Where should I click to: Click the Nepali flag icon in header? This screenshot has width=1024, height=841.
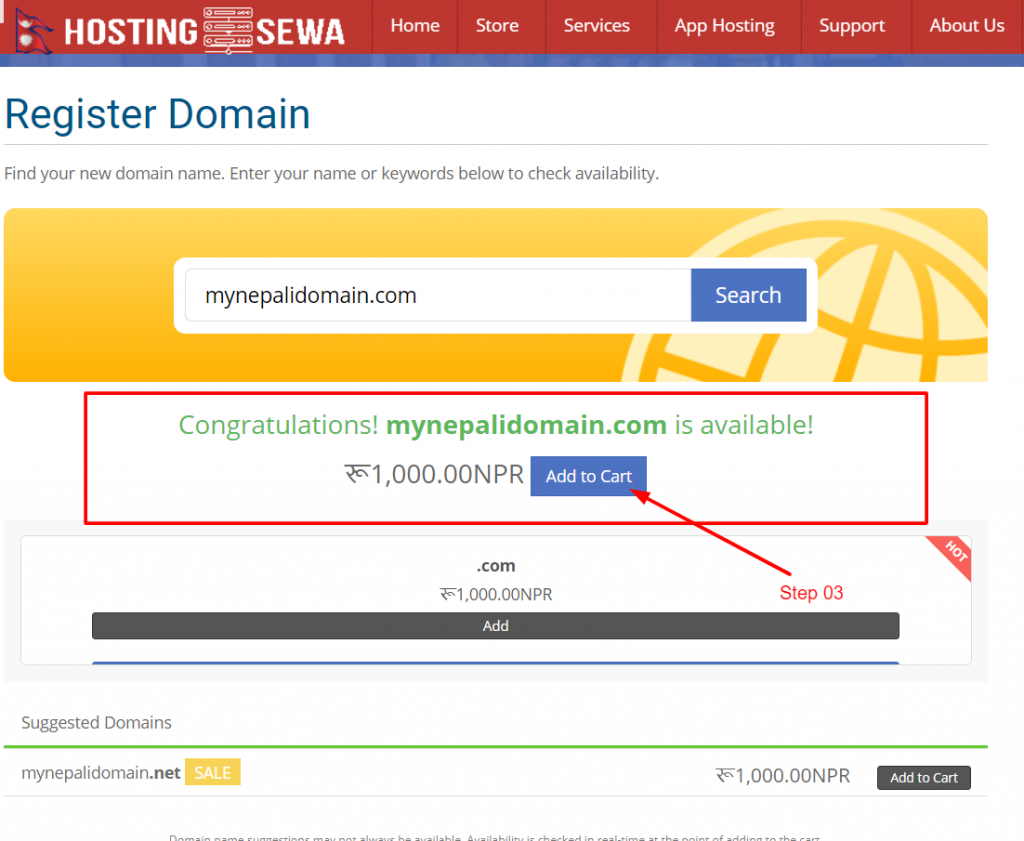coord(30,27)
